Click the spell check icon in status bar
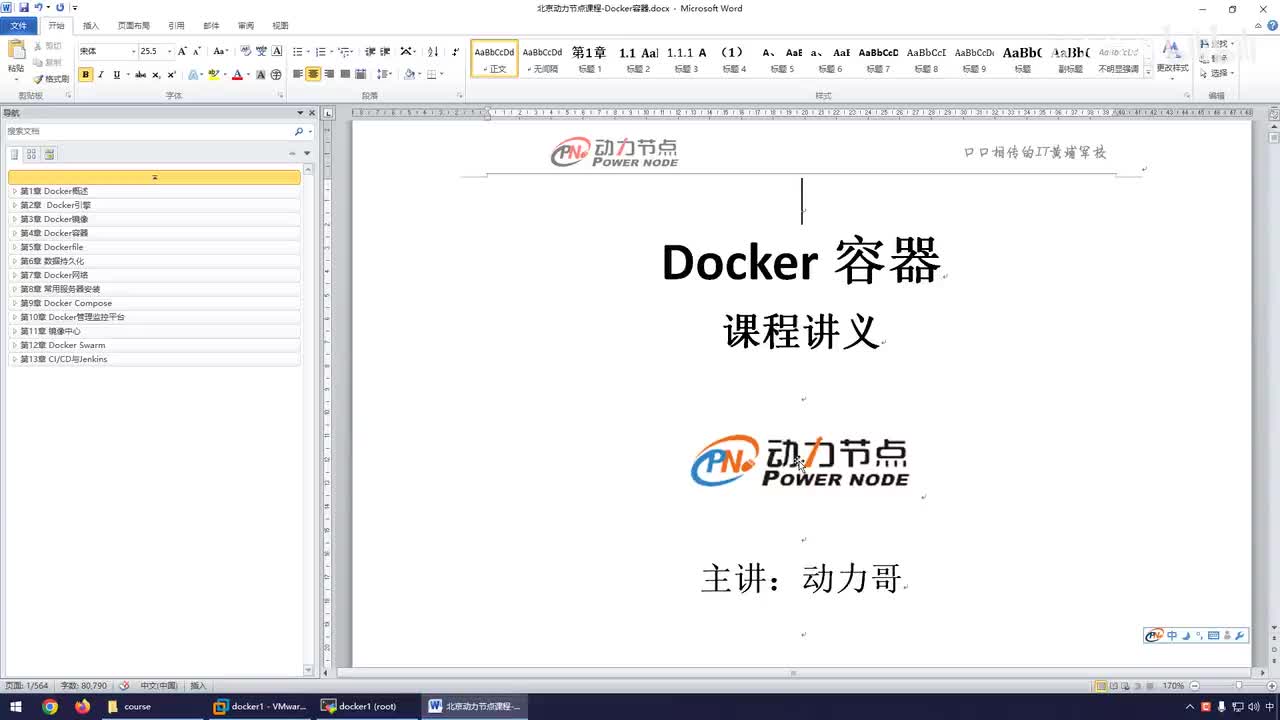Screen dimensions: 1280x720 click(124, 686)
